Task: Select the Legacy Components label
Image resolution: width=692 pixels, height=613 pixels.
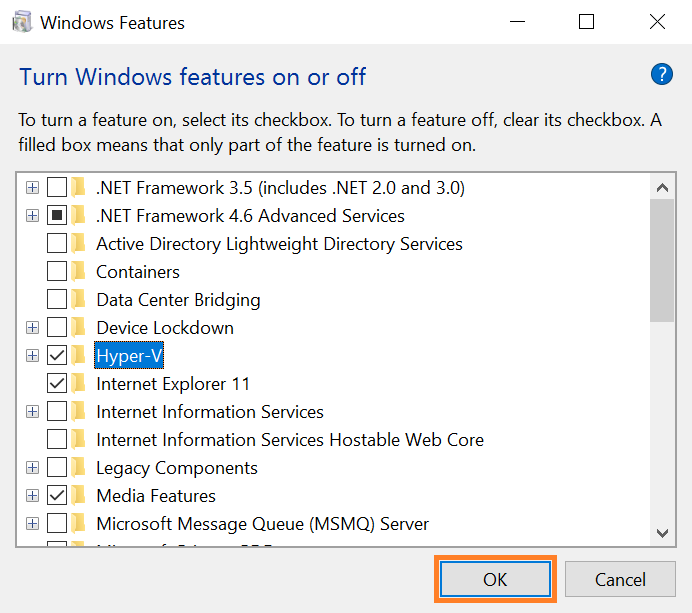Action: click(177, 468)
